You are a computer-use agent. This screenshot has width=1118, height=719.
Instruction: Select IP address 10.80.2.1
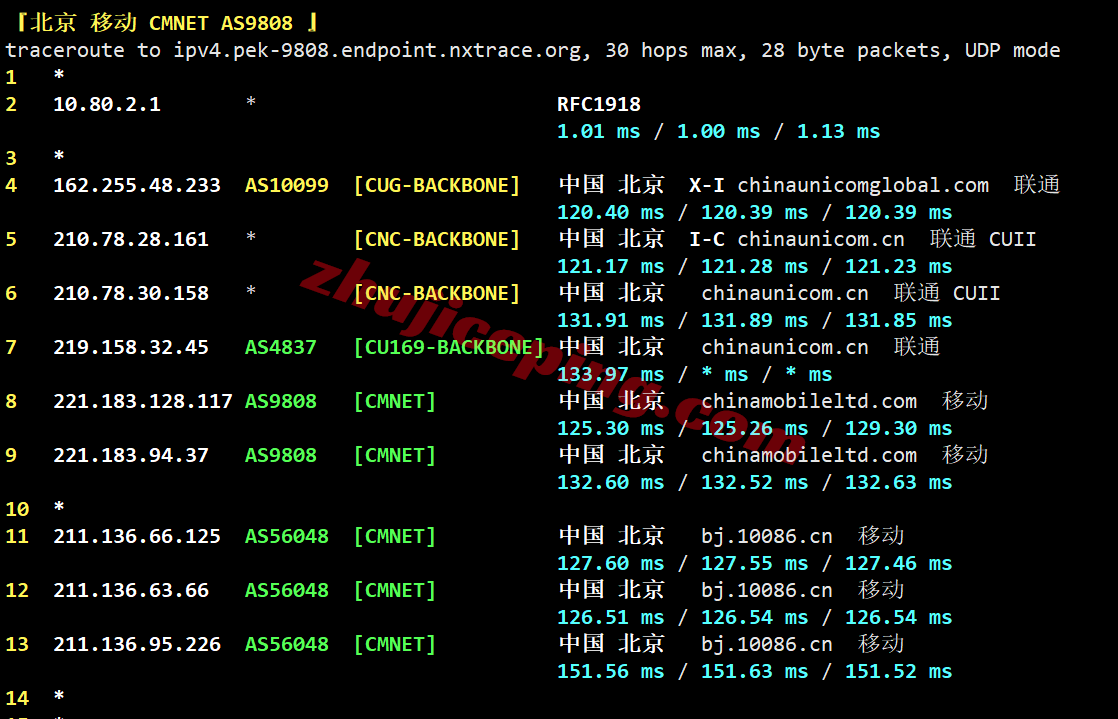[107, 104]
